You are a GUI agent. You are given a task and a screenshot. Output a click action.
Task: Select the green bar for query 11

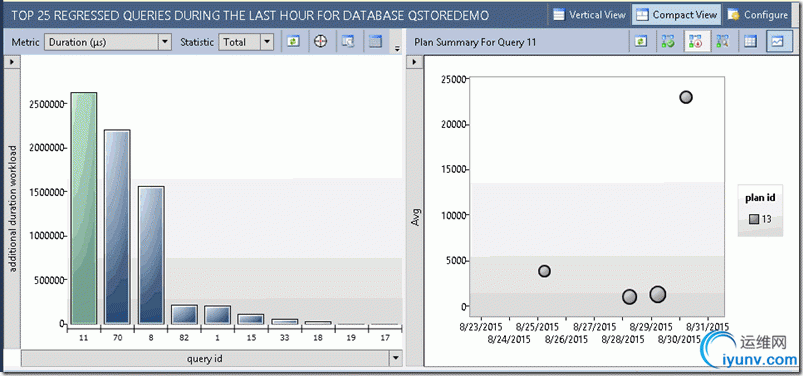(x=84, y=208)
